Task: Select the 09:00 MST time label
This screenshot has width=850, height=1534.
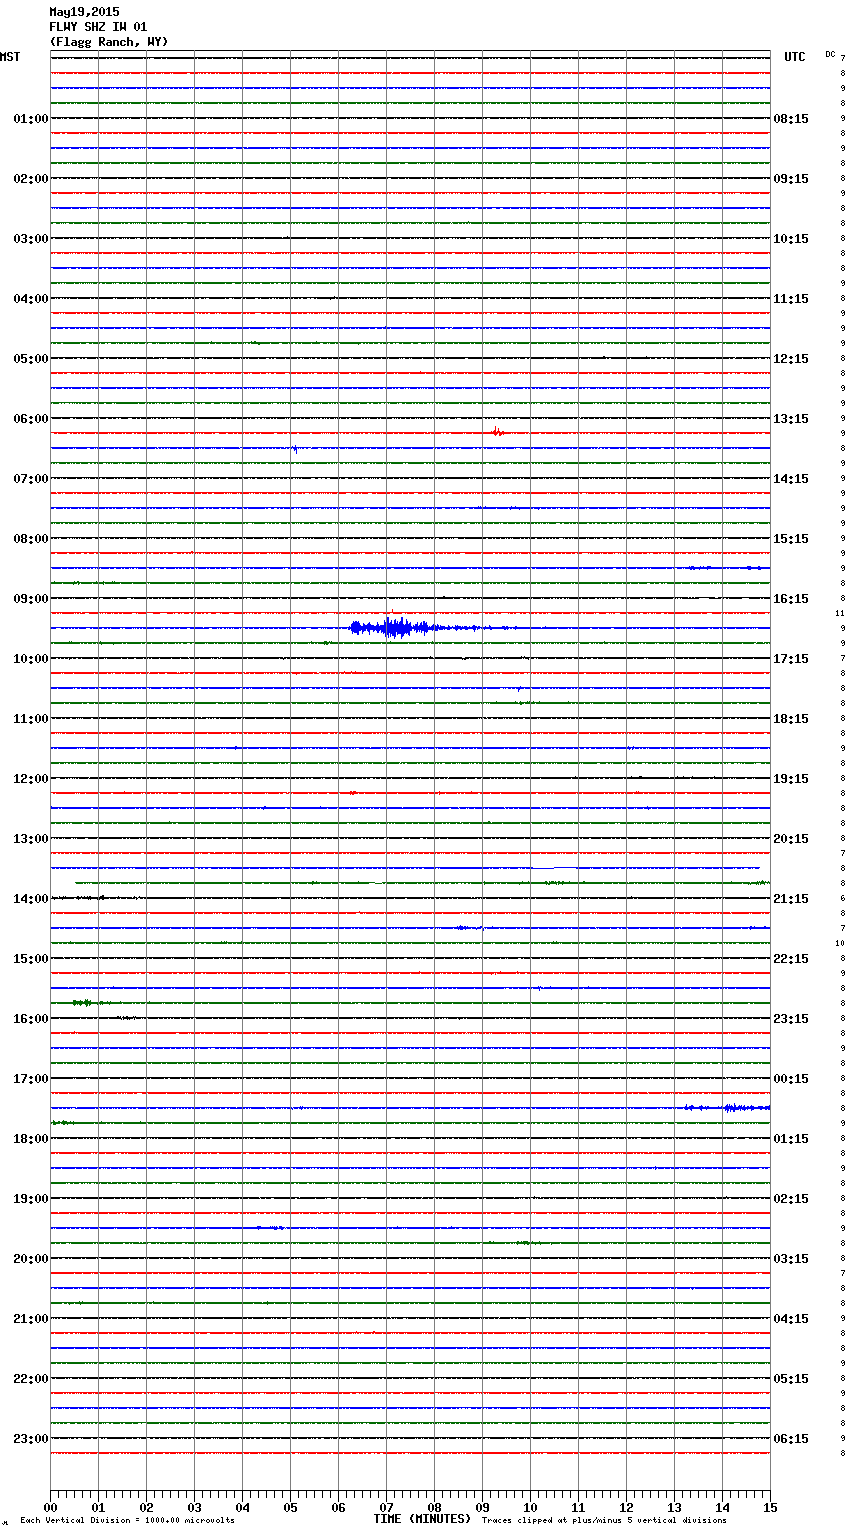Action: click(x=31, y=599)
